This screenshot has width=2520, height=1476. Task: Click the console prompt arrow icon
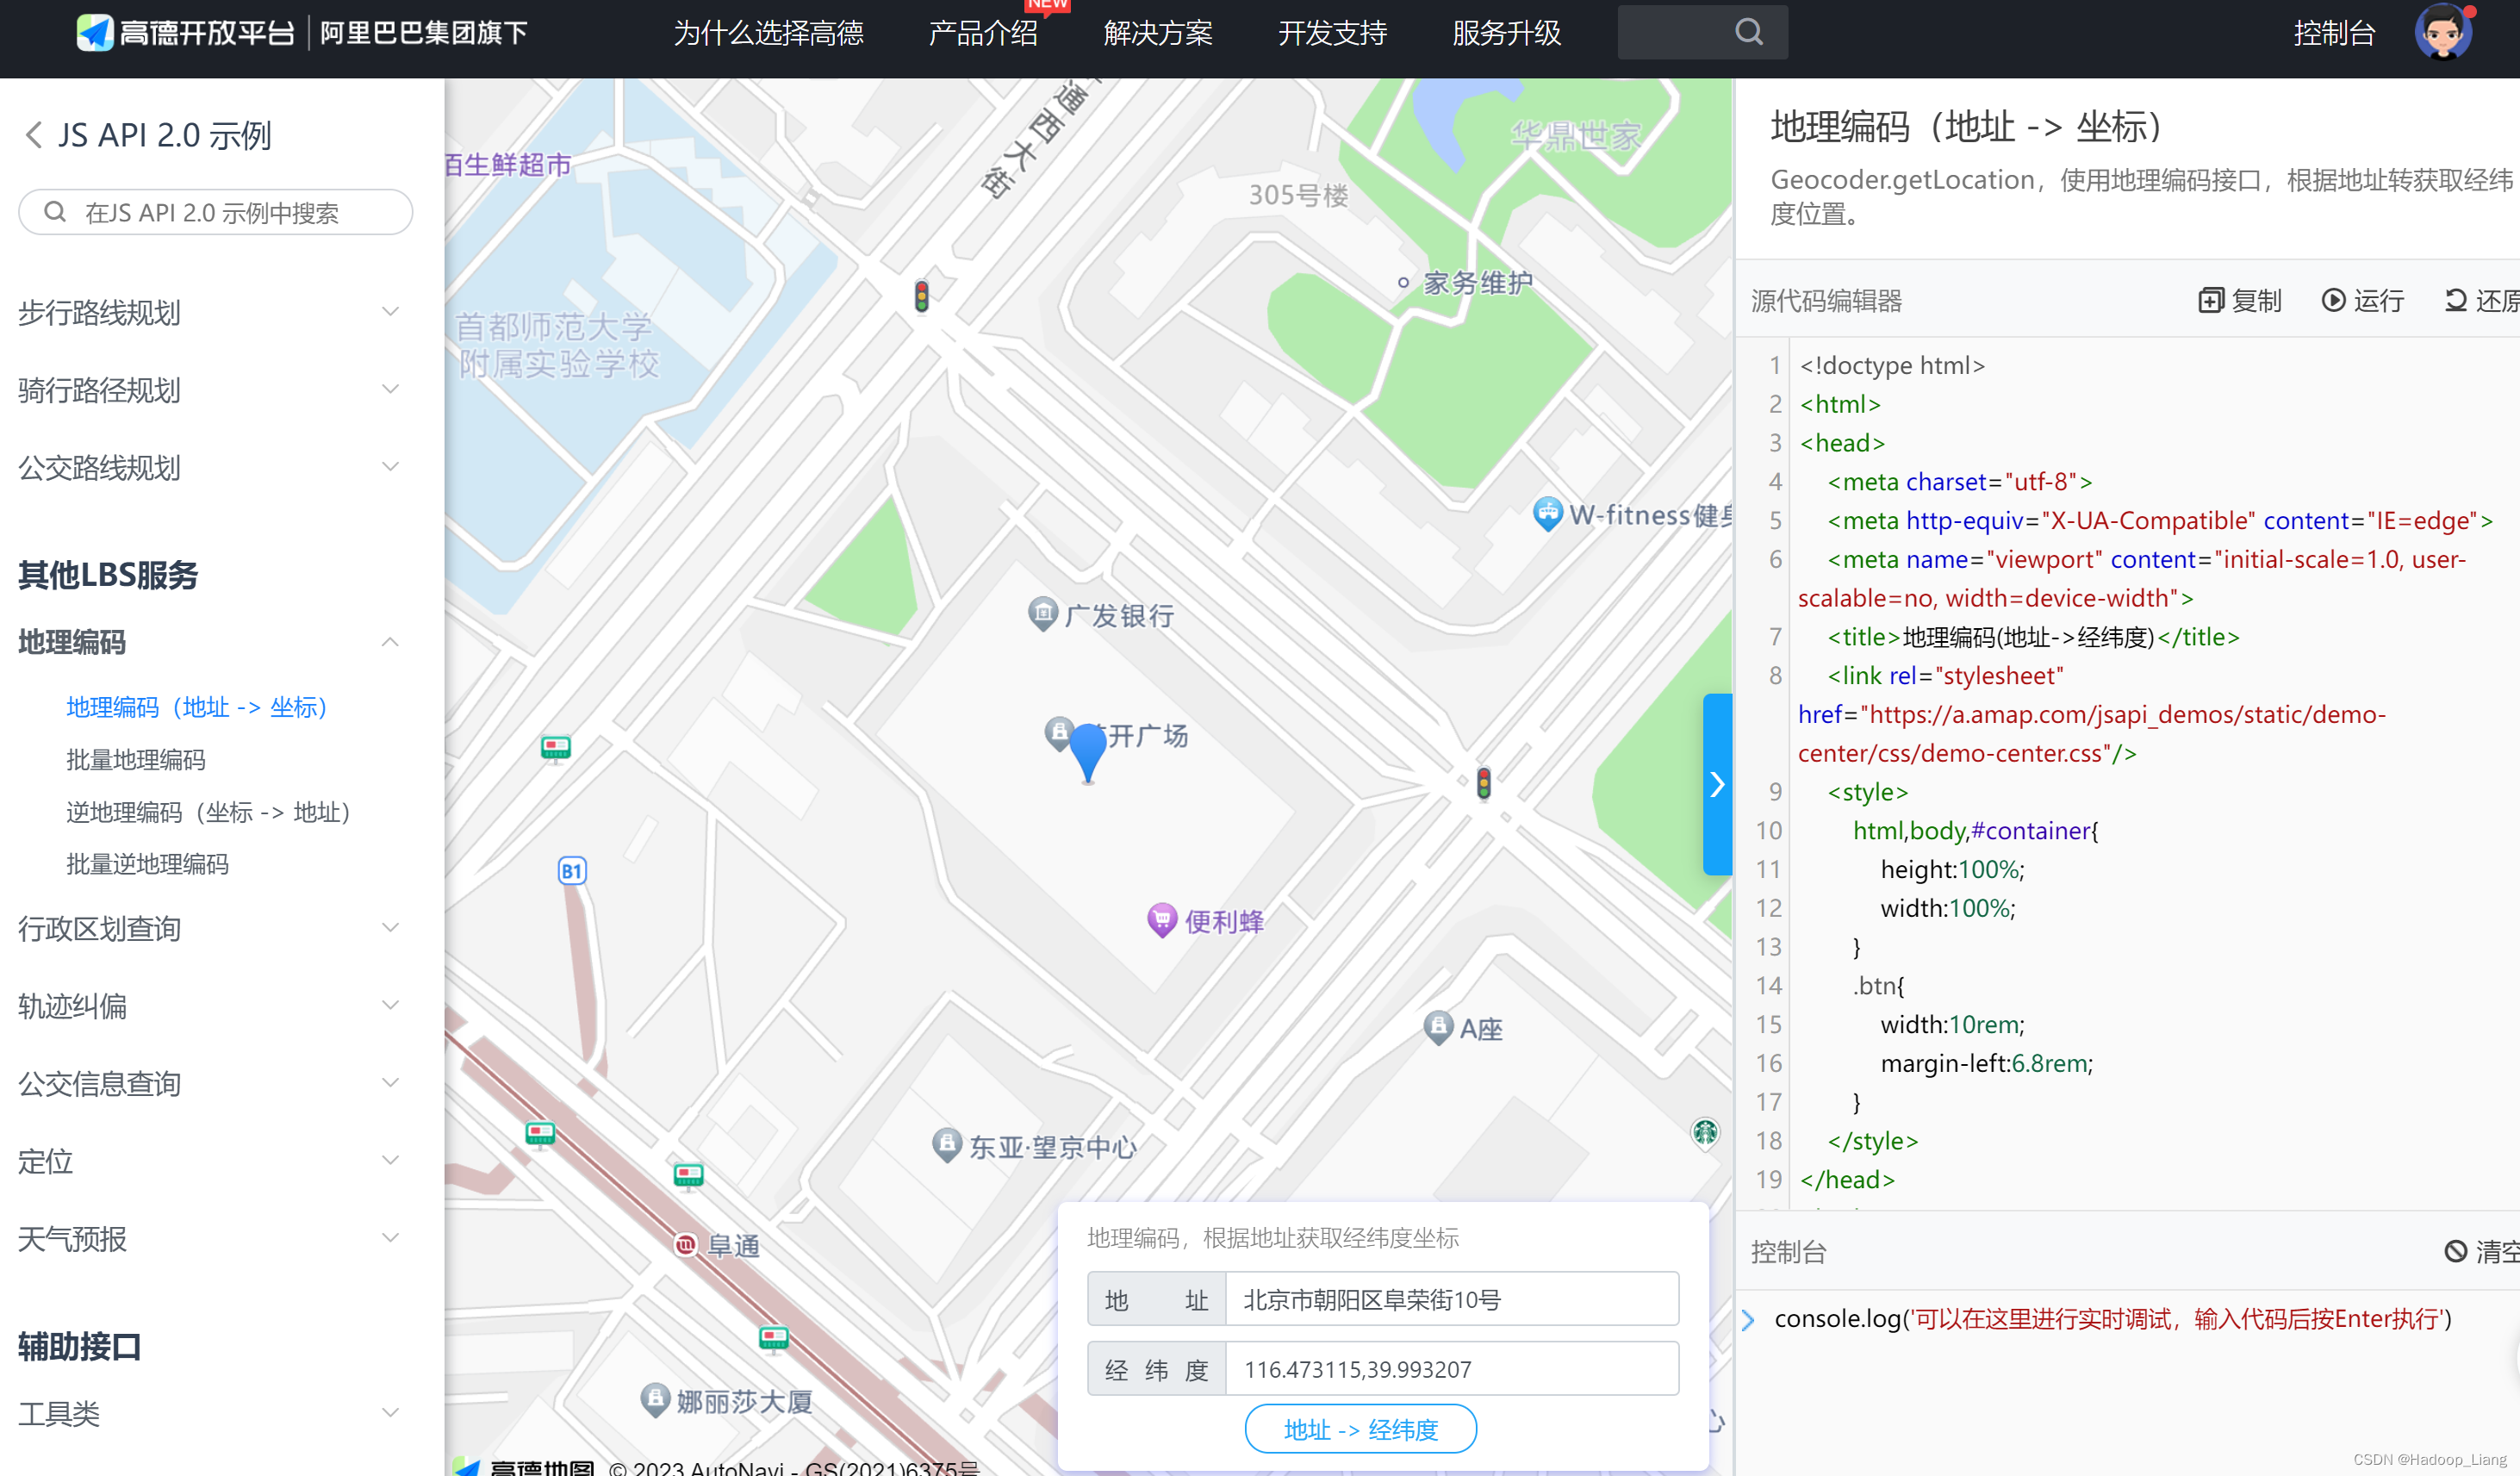tap(1748, 1319)
